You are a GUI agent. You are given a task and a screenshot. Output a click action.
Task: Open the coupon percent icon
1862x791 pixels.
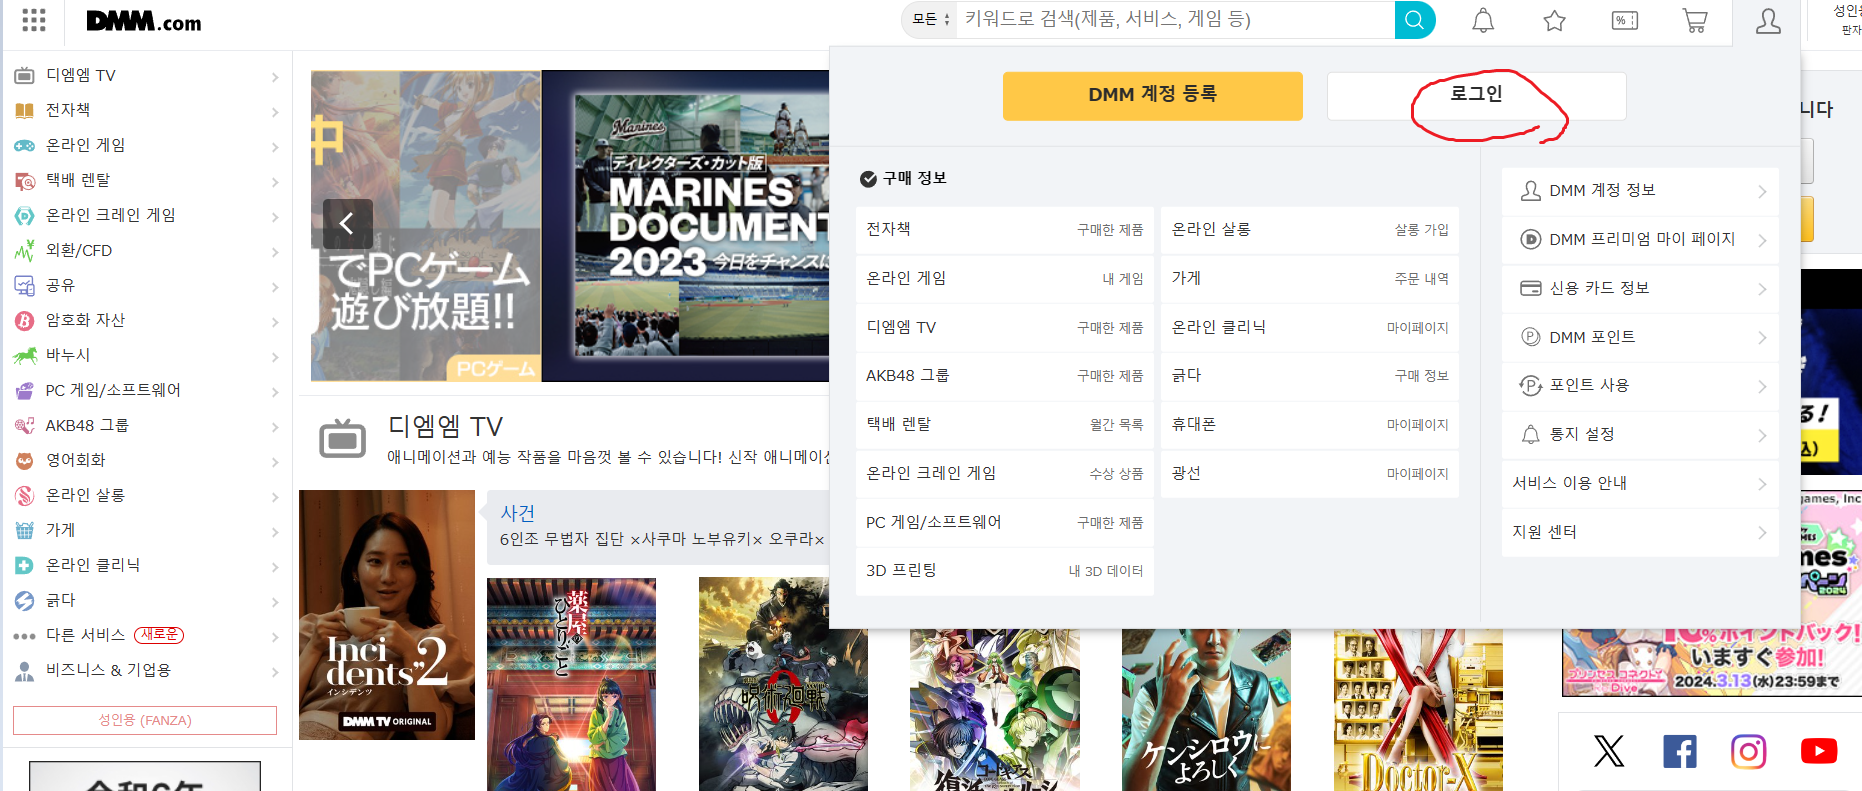tap(1625, 20)
